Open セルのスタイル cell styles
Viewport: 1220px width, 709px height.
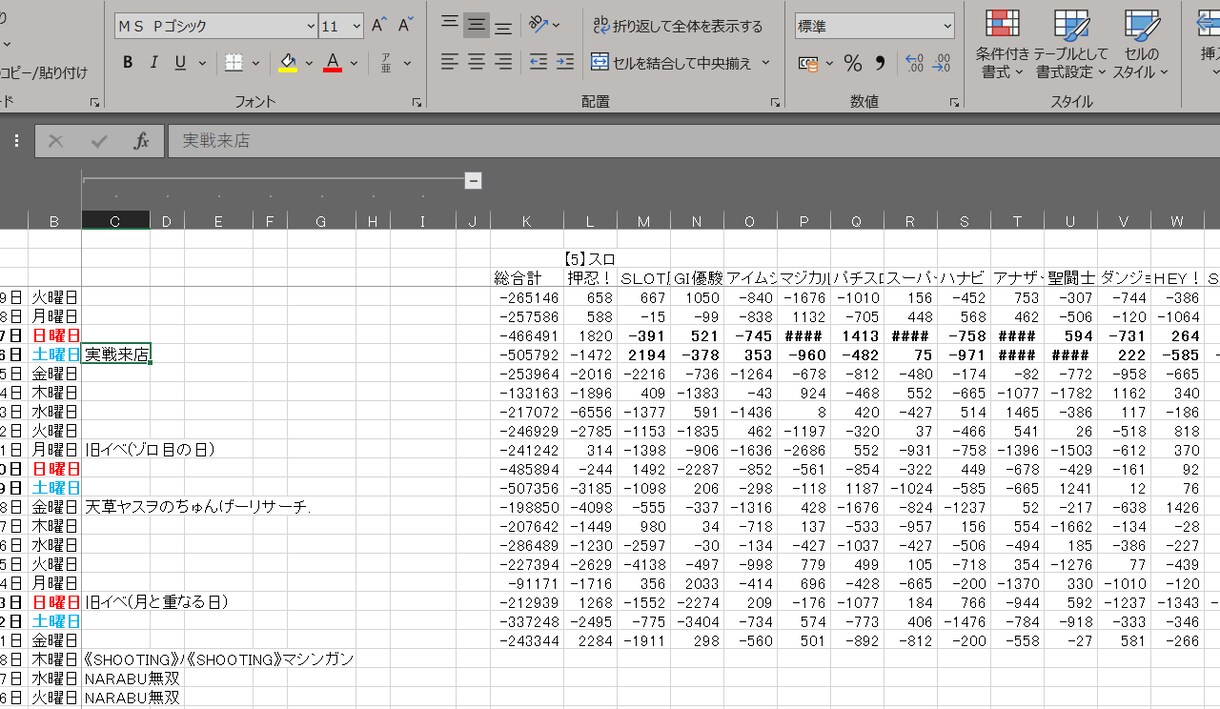coord(1141,44)
